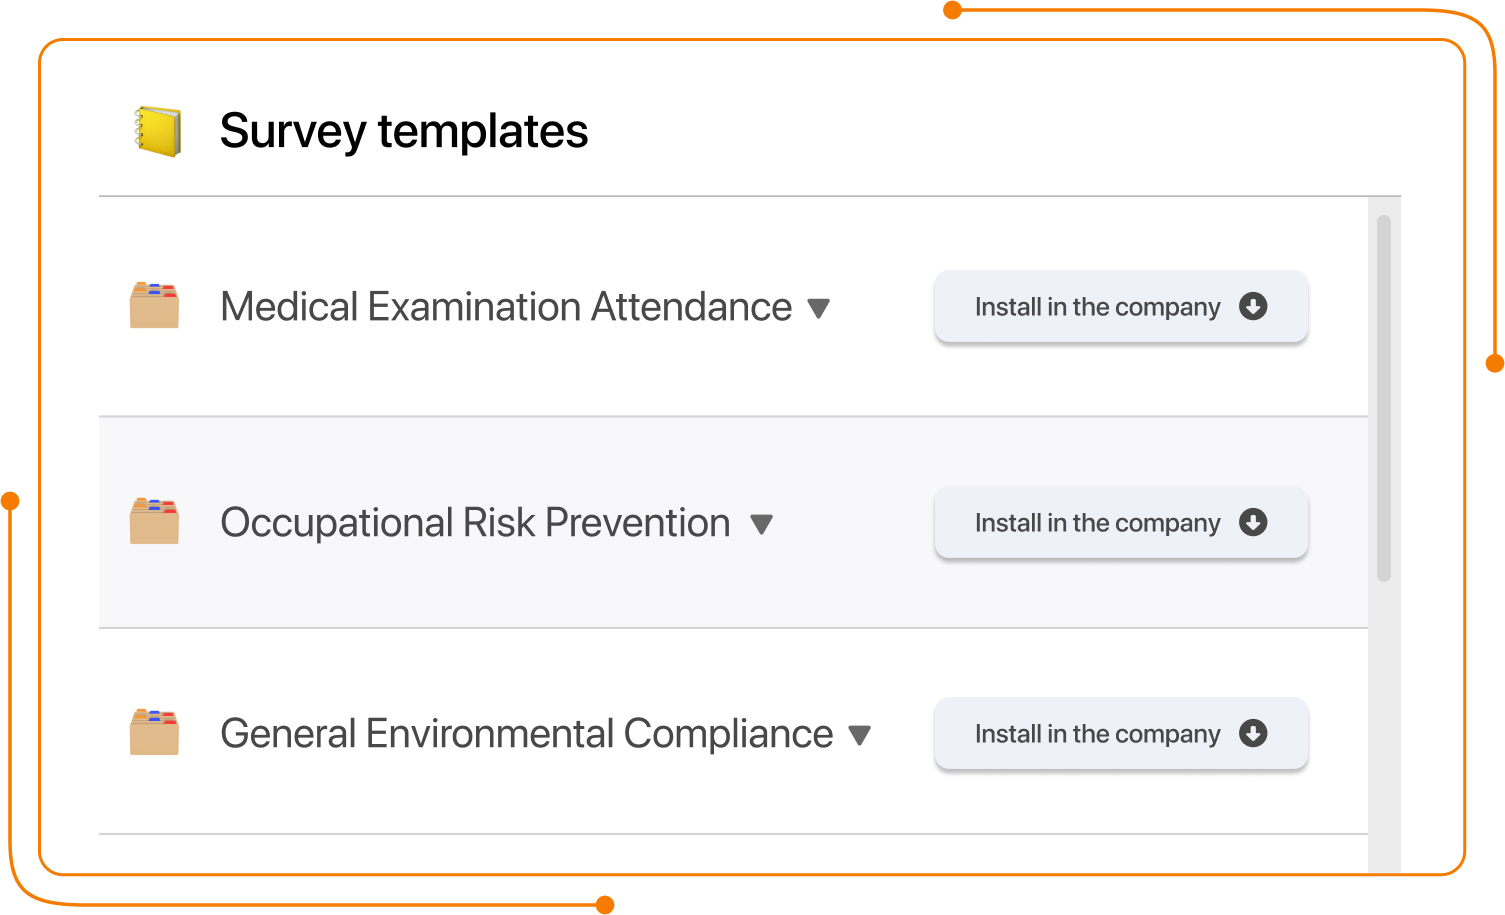This screenshot has height=915, width=1505.
Task: Install Occupational Risk Prevention in the company
Action: [1121, 522]
